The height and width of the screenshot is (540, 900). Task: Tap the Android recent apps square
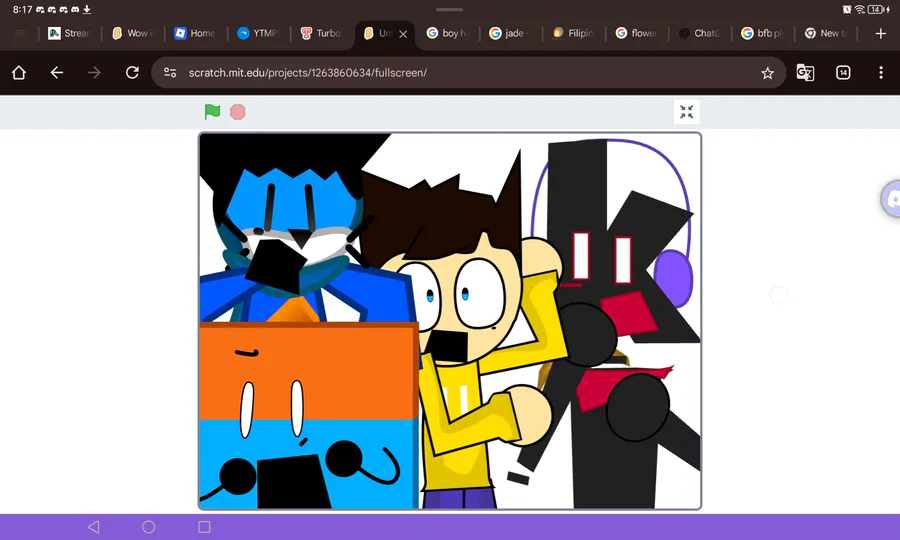coord(204,527)
